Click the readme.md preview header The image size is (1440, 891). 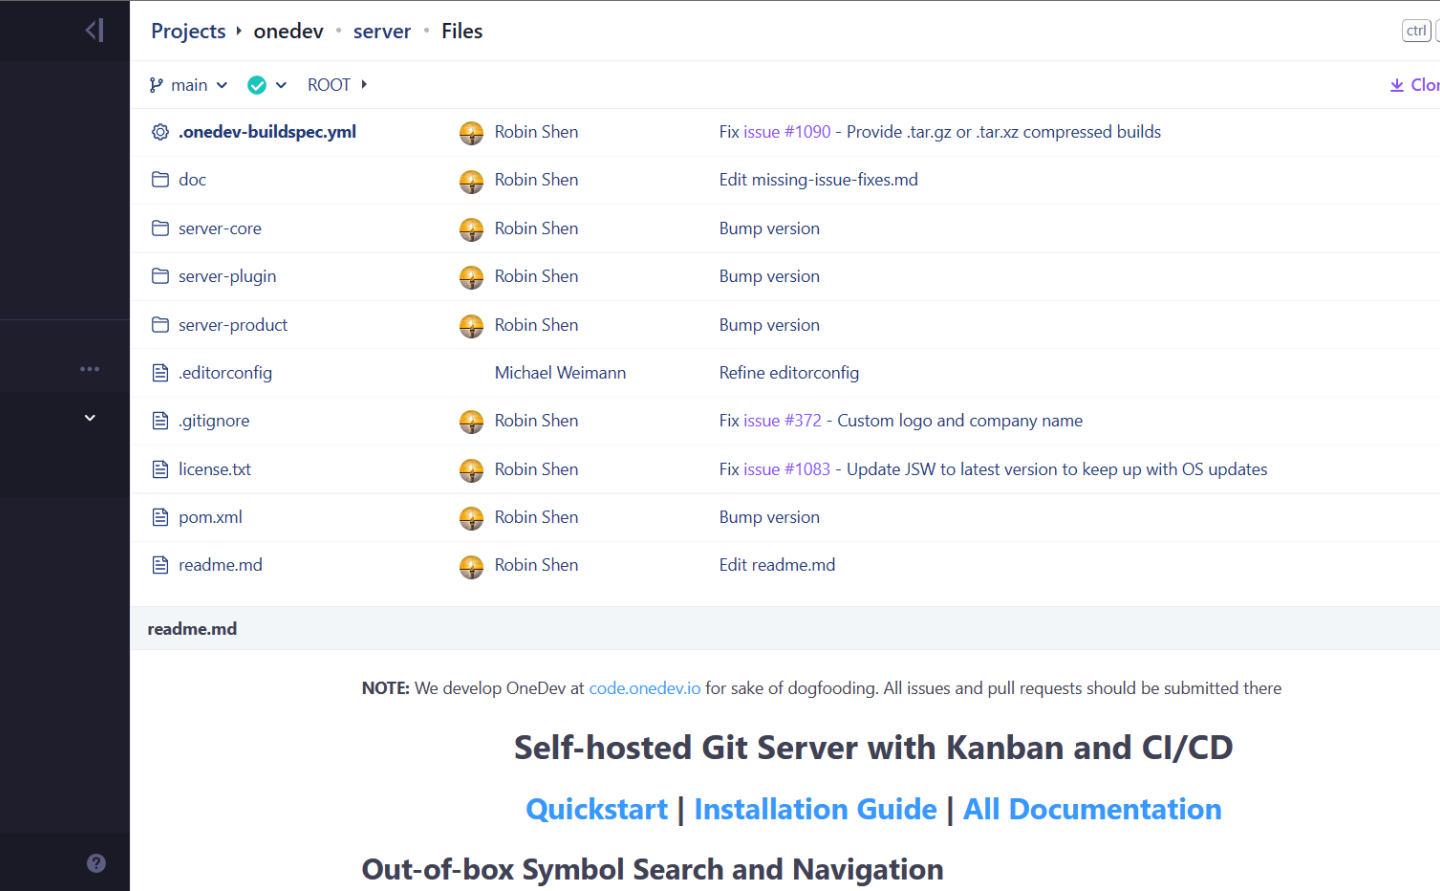tap(192, 629)
